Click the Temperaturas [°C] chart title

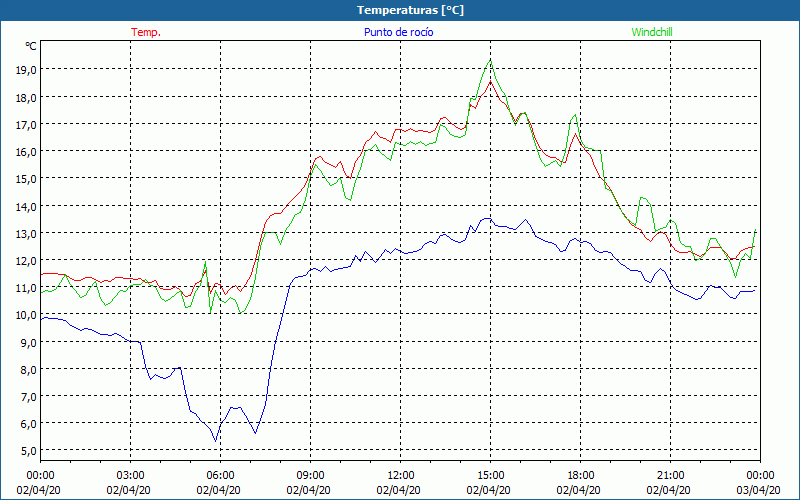click(x=410, y=10)
